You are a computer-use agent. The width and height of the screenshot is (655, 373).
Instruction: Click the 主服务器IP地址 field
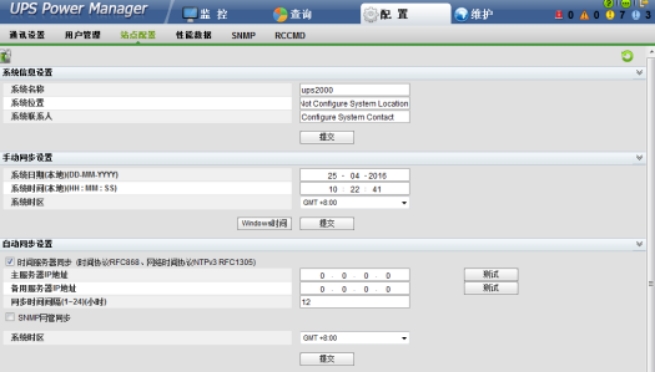pyautogui.click(x=354, y=275)
